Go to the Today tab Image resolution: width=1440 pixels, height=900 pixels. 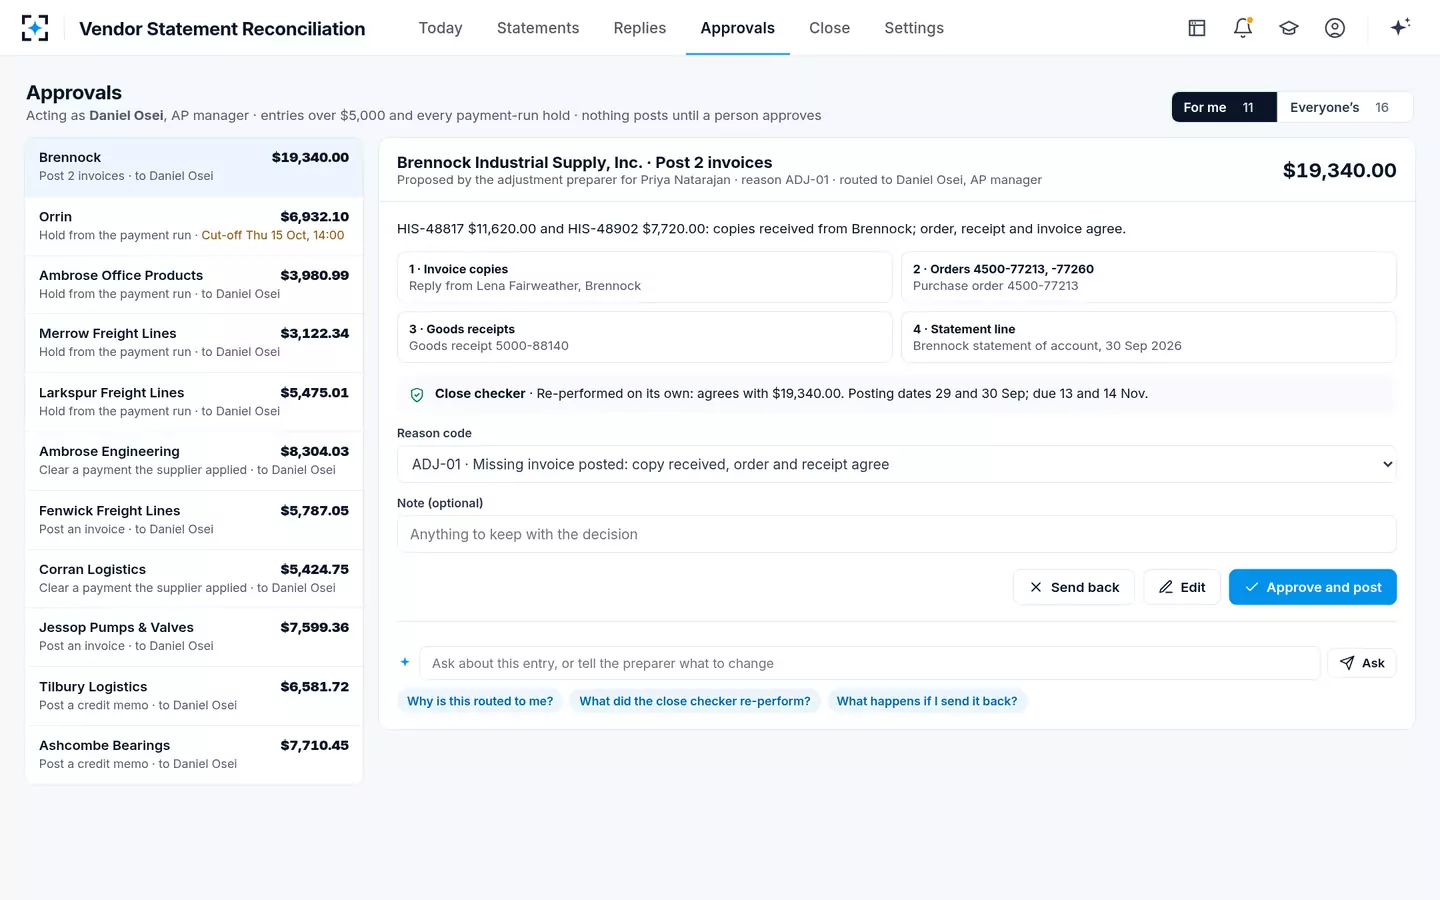tap(441, 28)
